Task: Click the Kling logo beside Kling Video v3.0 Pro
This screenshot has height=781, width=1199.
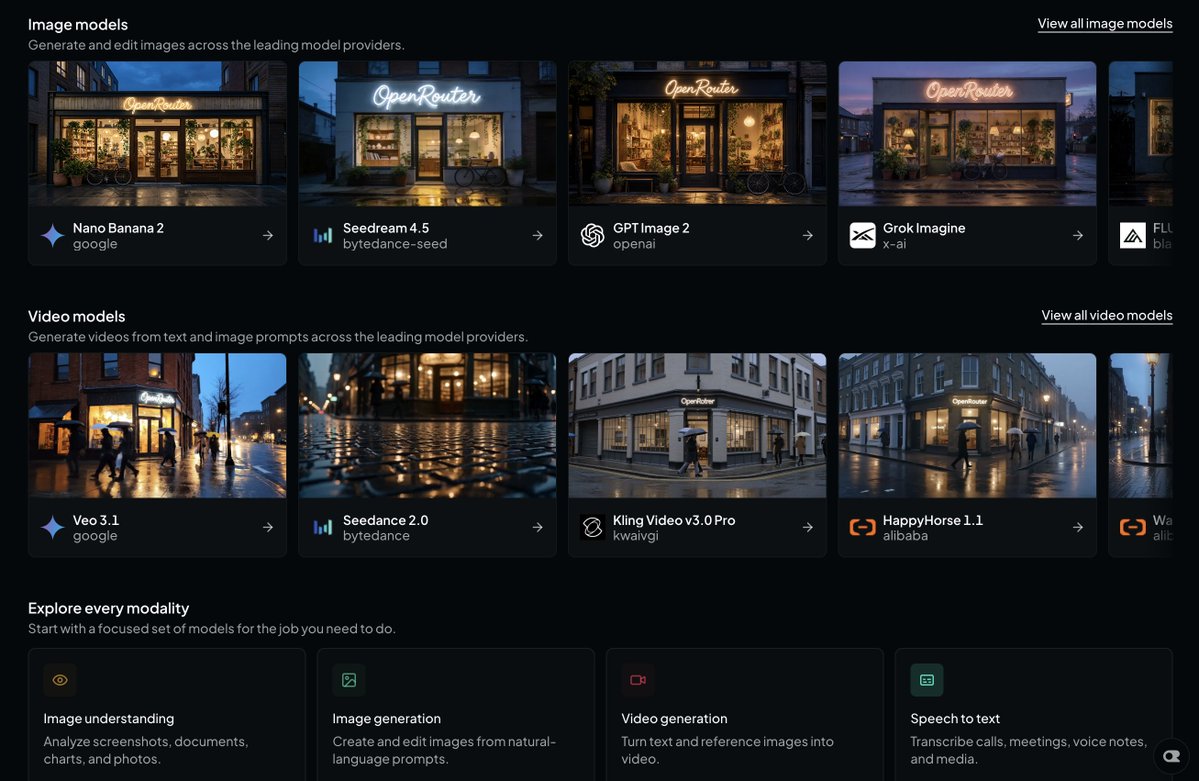Action: (593, 527)
